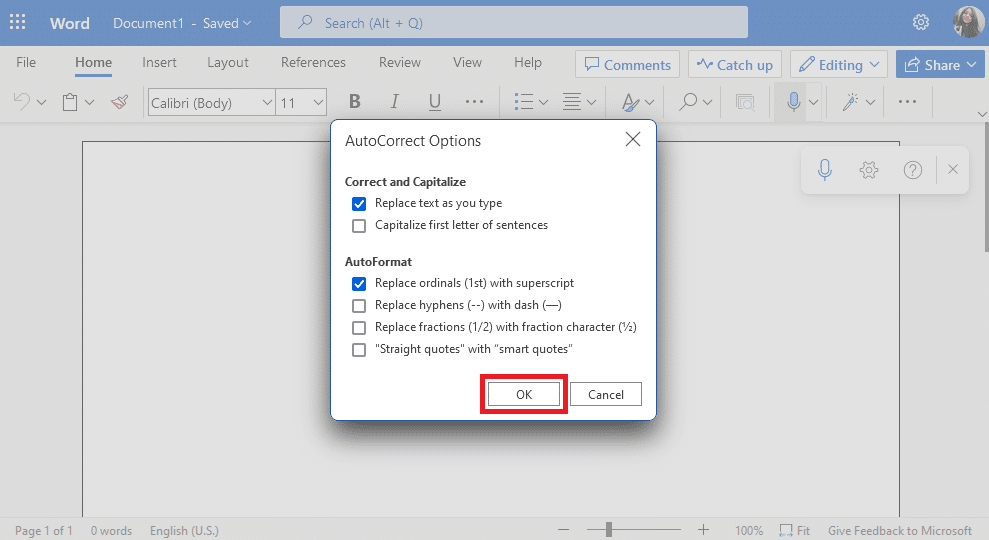Click zoom out minus icon

[563, 530]
